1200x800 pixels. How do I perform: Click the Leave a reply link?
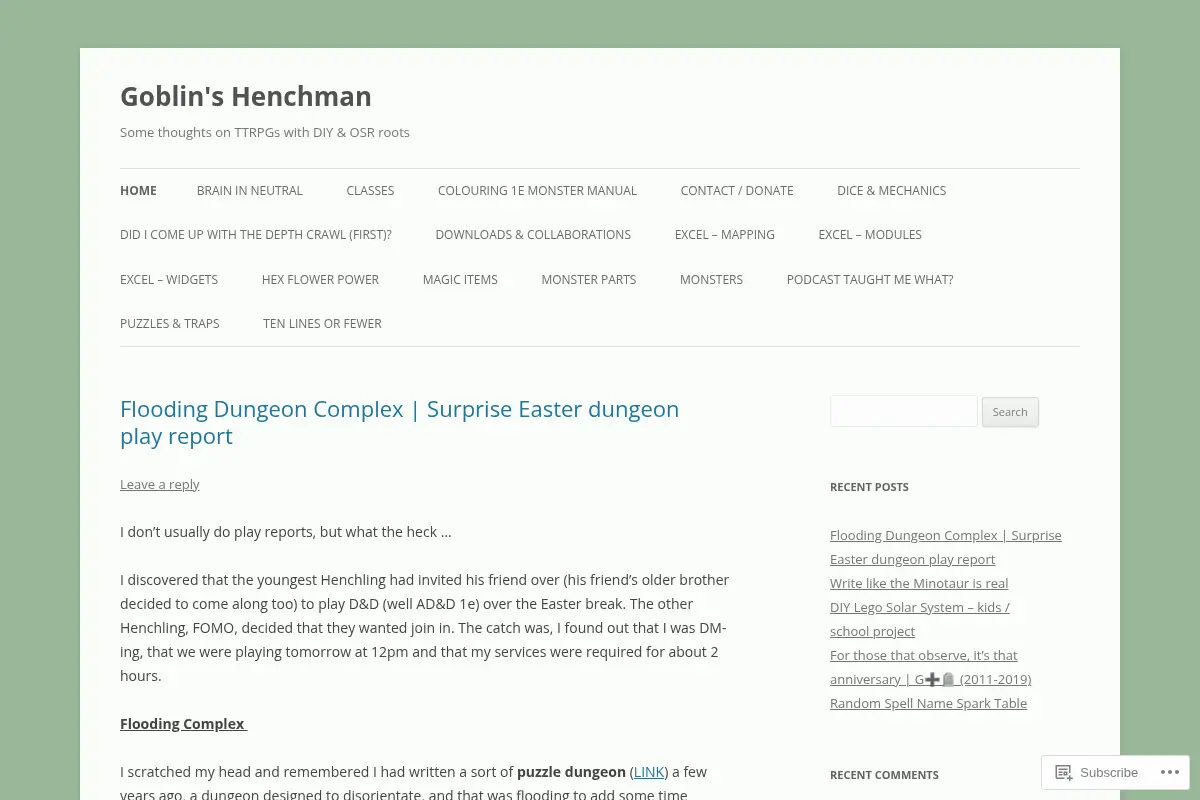click(x=160, y=484)
